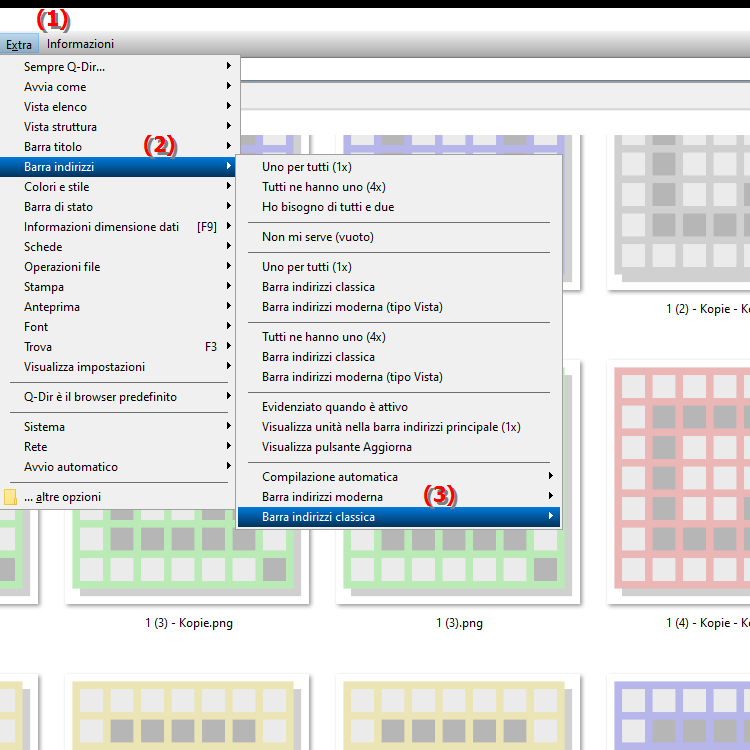Expand Barra titolo submenu
Viewport: 750px width, 750px height.
[x=118, y=147]
